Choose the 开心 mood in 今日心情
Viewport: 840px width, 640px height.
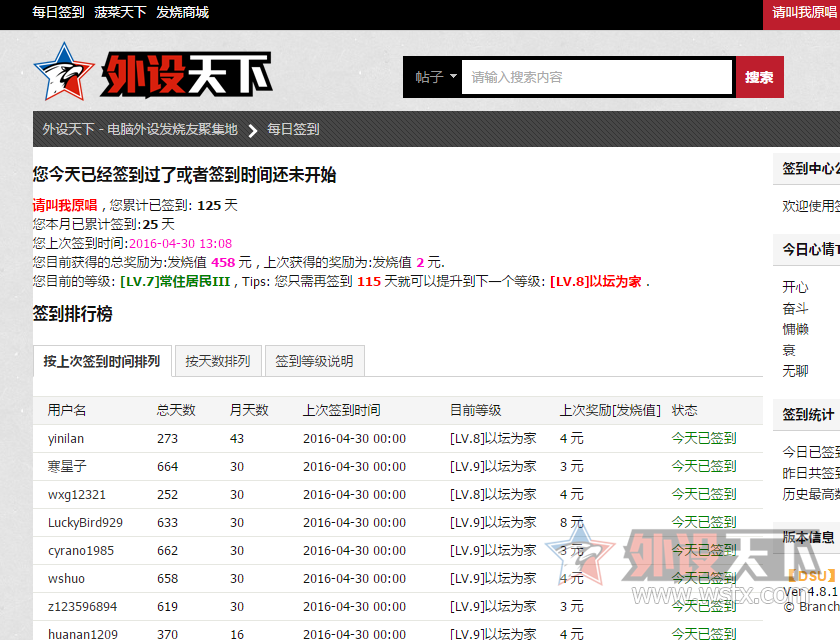pos(795,287)
